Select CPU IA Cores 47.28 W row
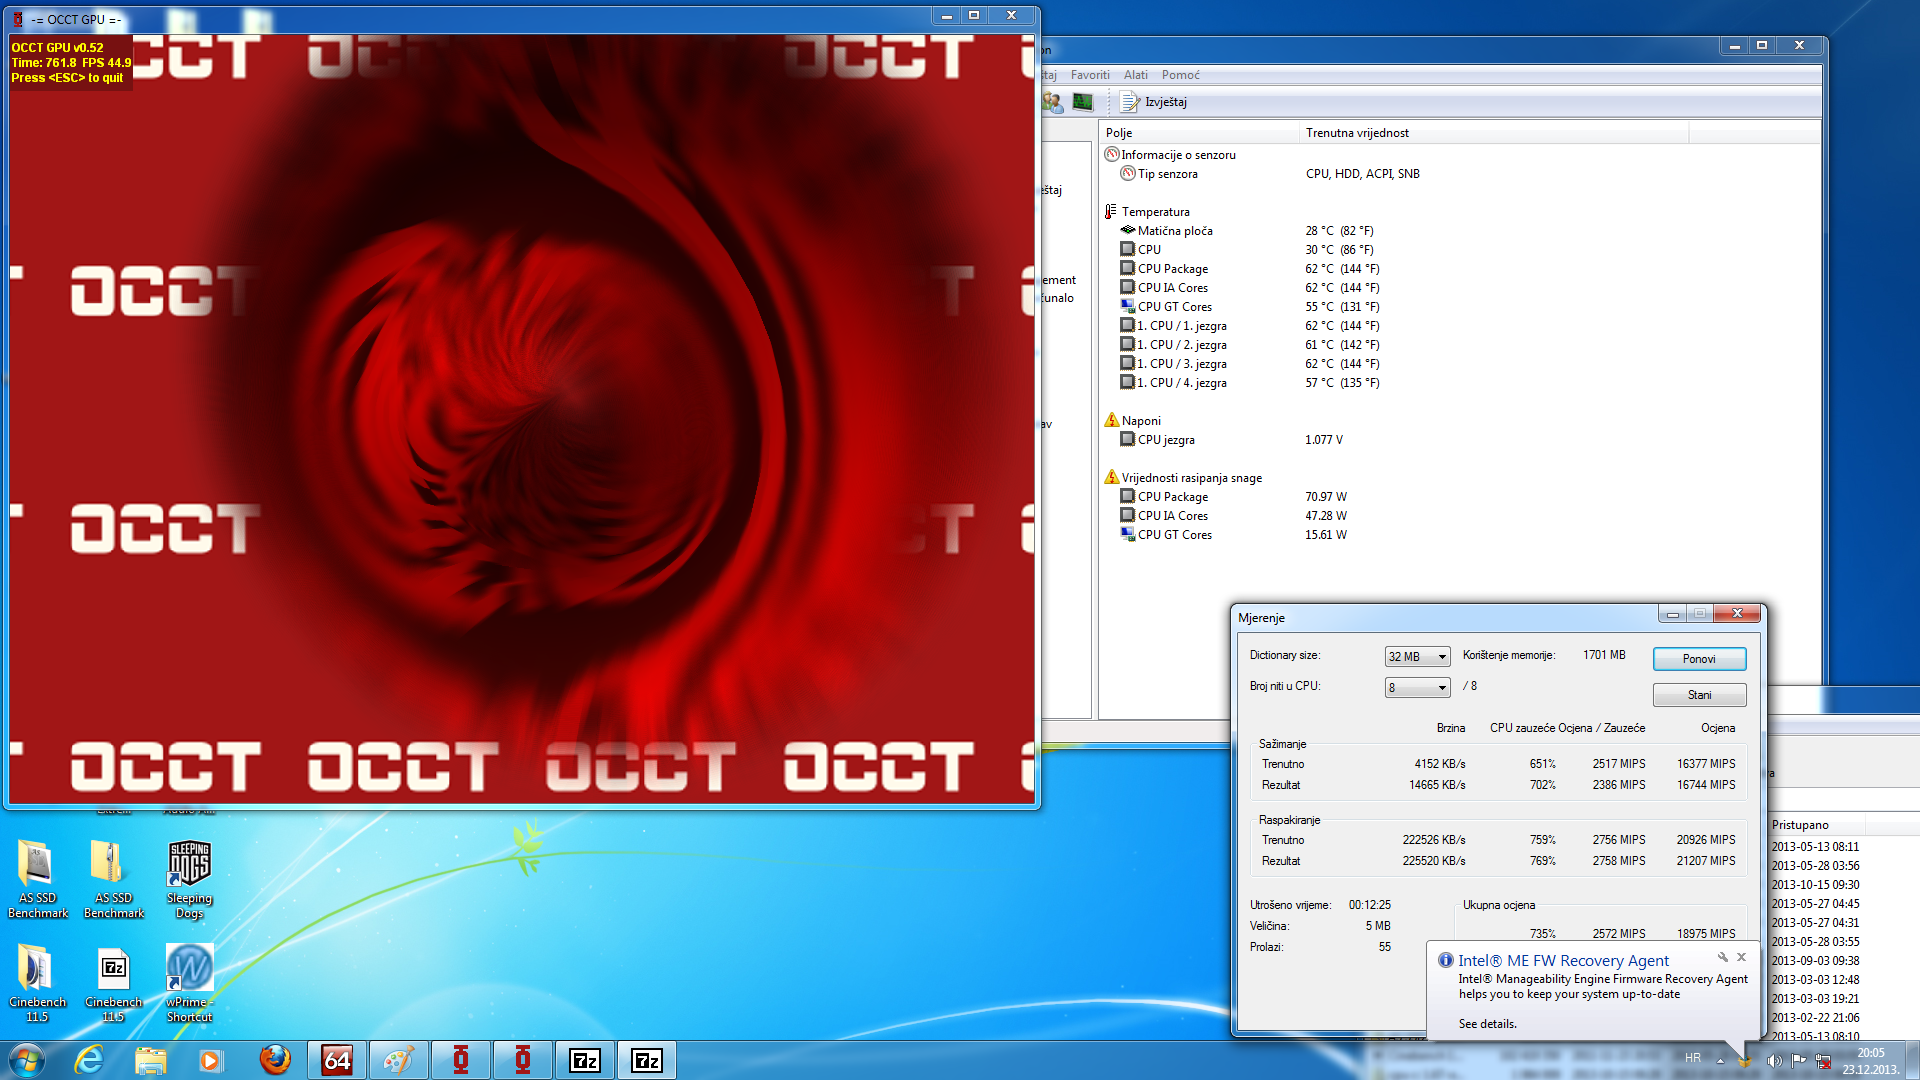1920x1080 pixels. pyautogui.click(x=1460, y=516)
